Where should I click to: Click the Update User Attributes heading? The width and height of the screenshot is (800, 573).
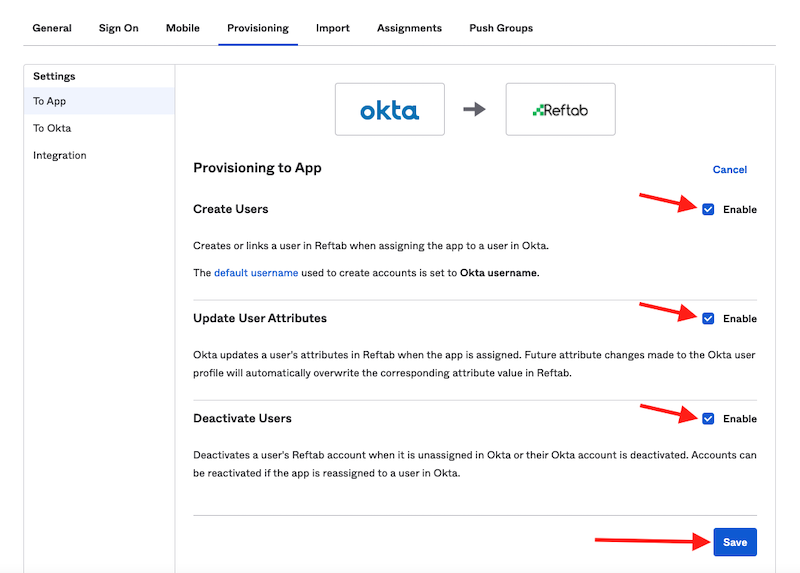(x=260, y=318)
